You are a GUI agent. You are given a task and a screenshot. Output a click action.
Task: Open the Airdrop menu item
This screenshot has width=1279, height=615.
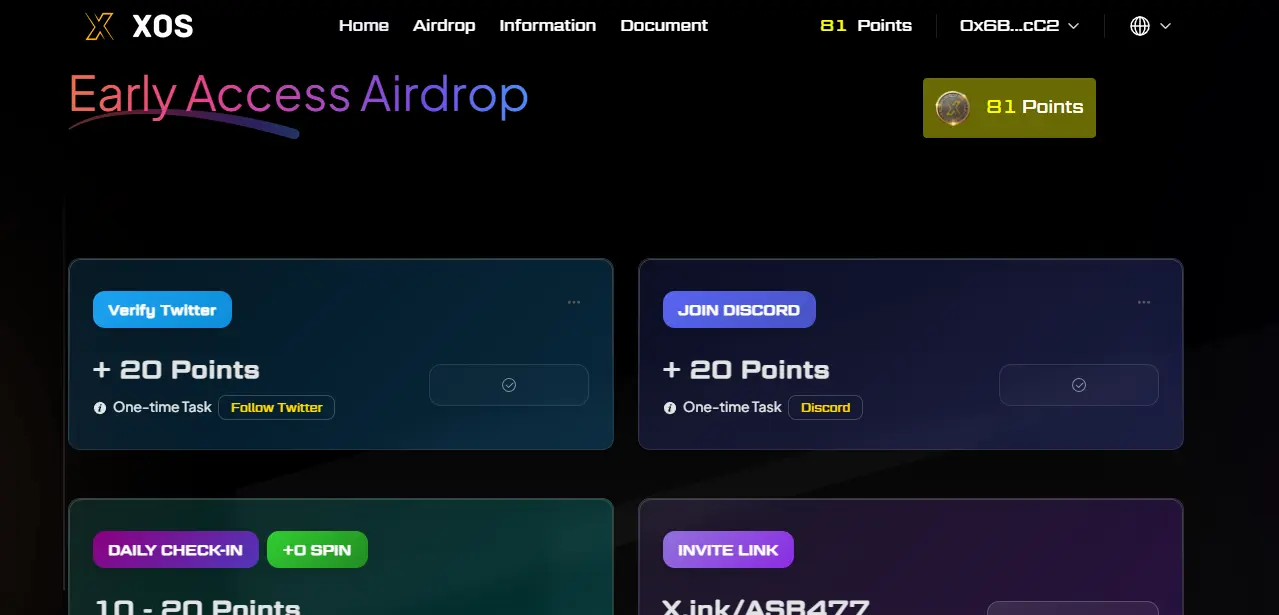[x=444, y=26]
